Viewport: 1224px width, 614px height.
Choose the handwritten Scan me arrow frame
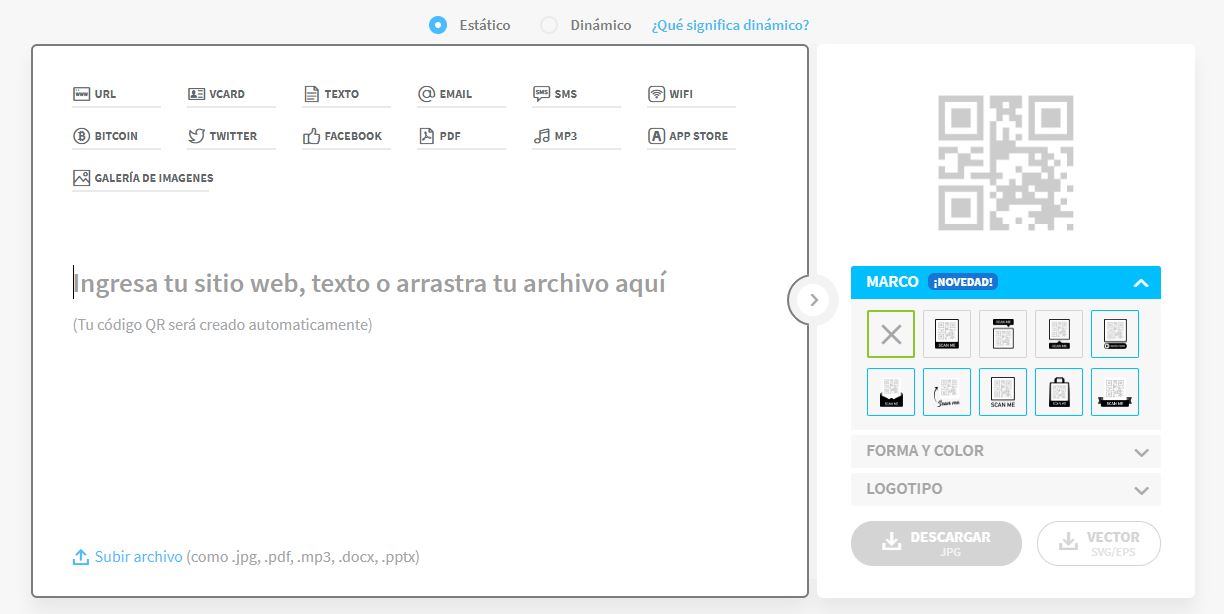click(947, 392)
